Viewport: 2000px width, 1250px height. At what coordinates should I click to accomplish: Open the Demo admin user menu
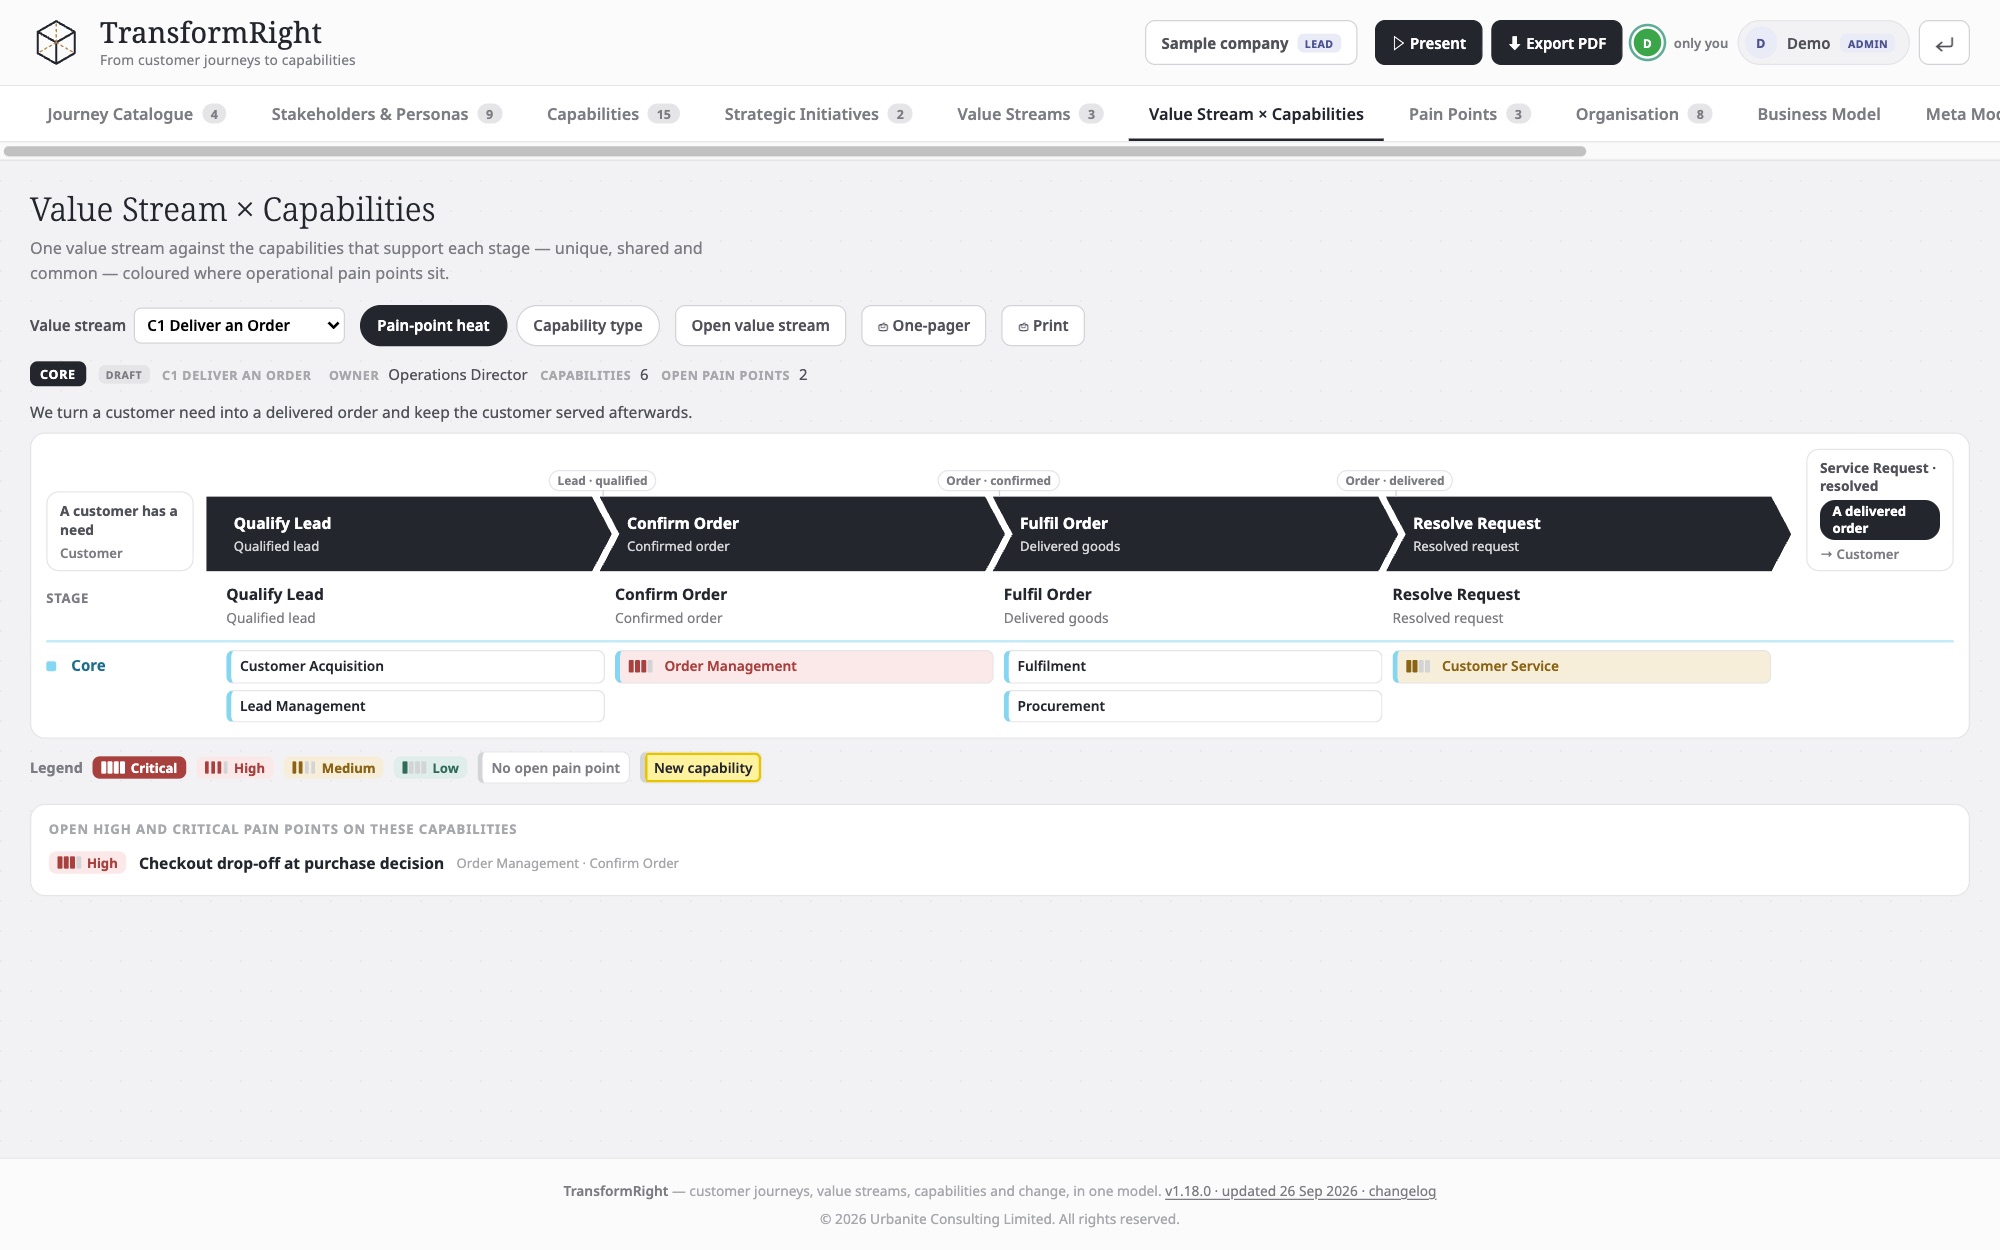[x=1823, y=43]
